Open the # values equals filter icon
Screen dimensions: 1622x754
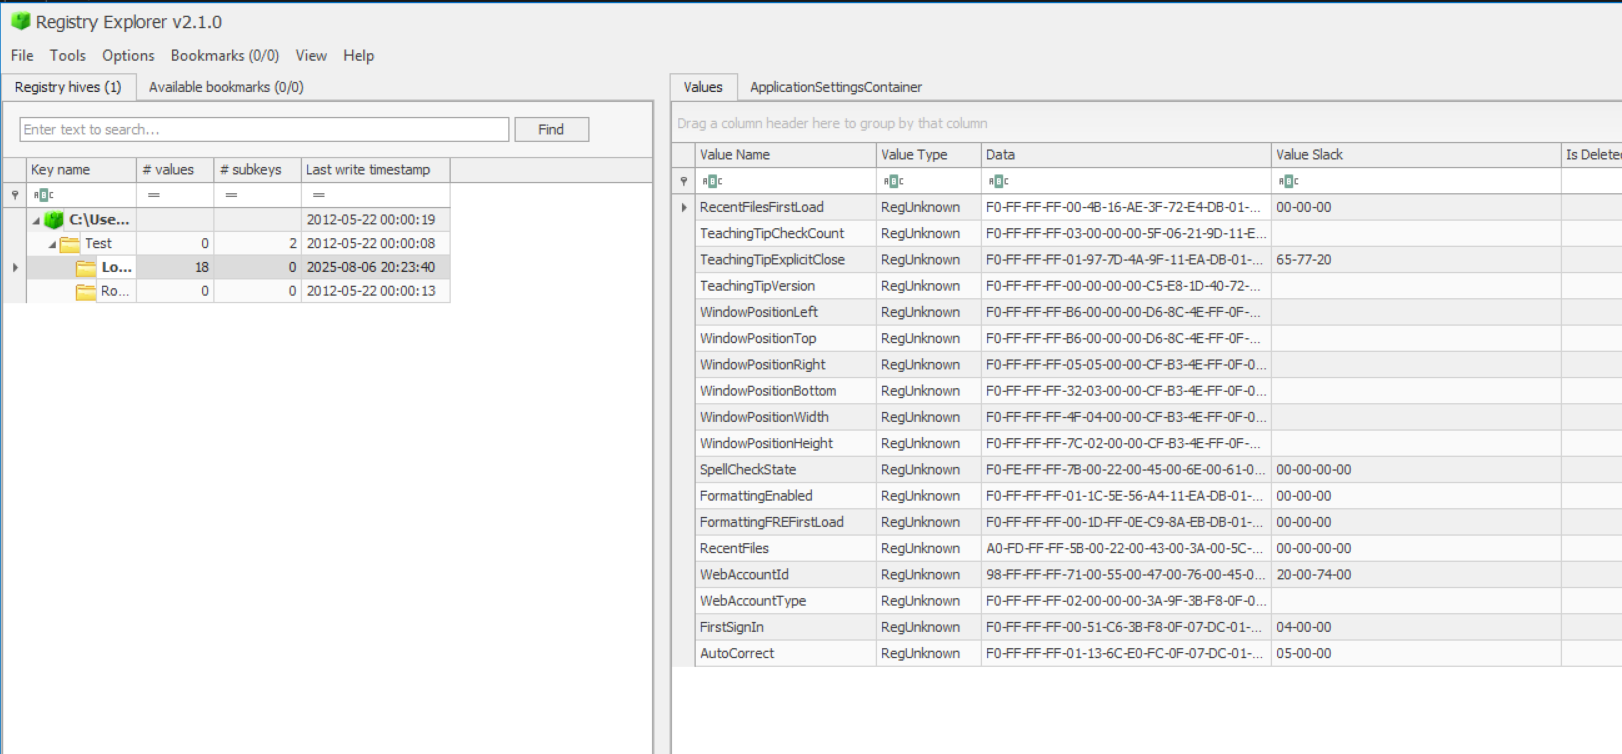tap(154, 195)
